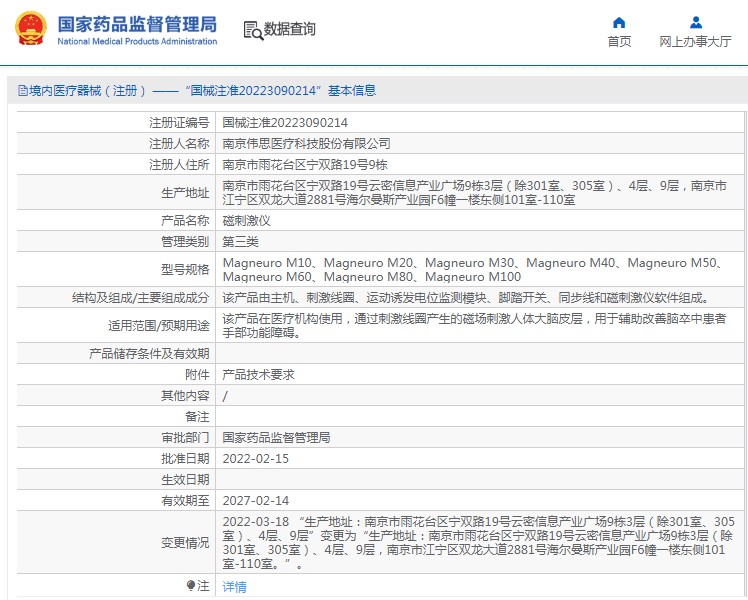748x600 pixels.
Task: Select the 变更情况 label
Action: pos(185,543)
